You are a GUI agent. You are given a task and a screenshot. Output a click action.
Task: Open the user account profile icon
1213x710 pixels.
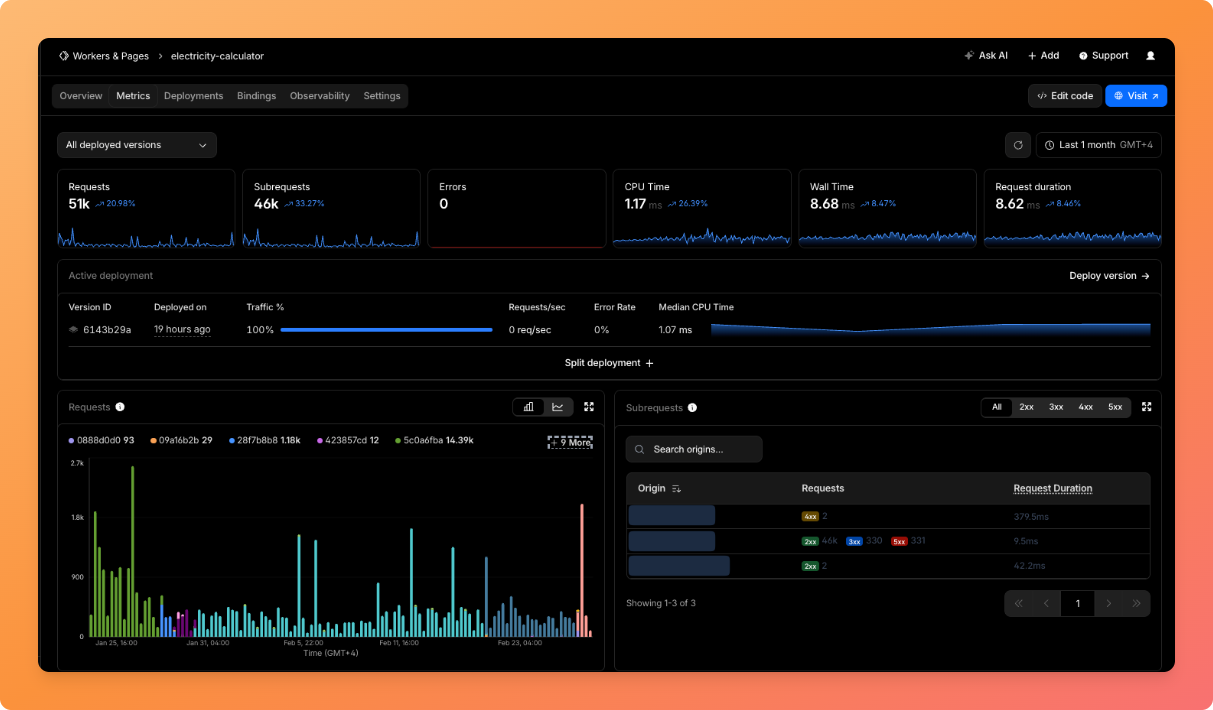click(x=1150, y=56)
